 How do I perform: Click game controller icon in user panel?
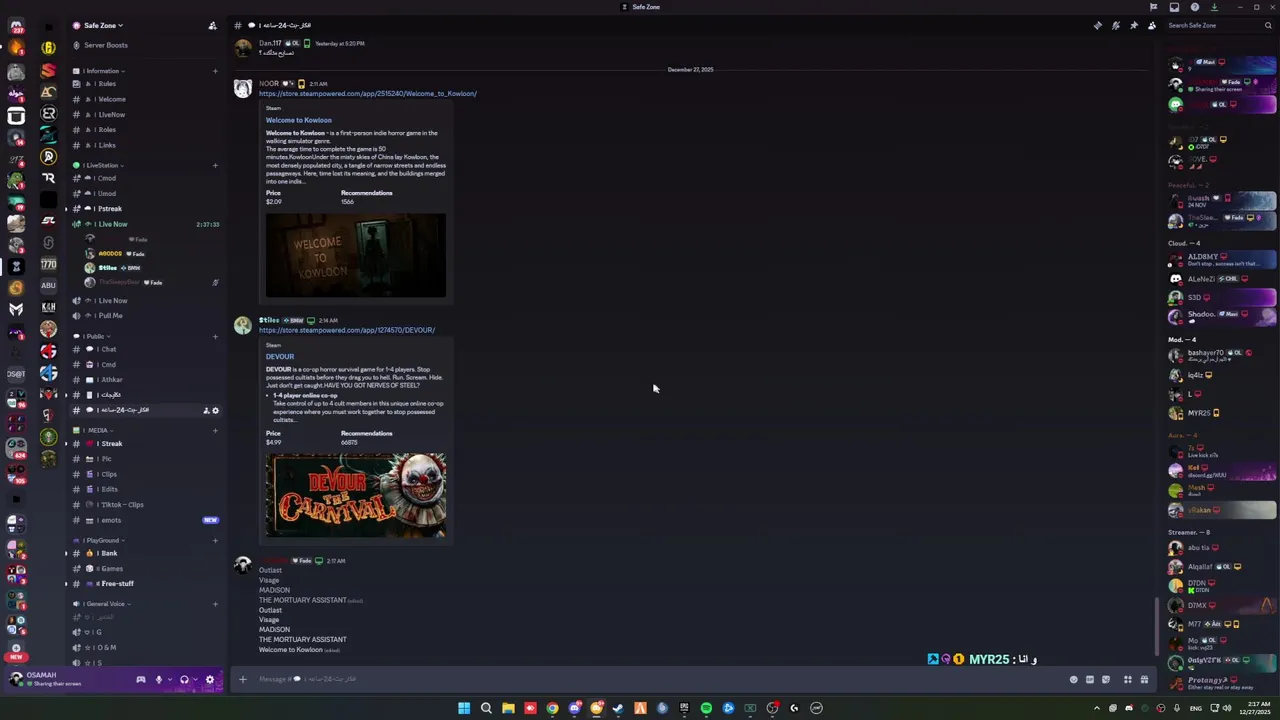pos(141,680)
